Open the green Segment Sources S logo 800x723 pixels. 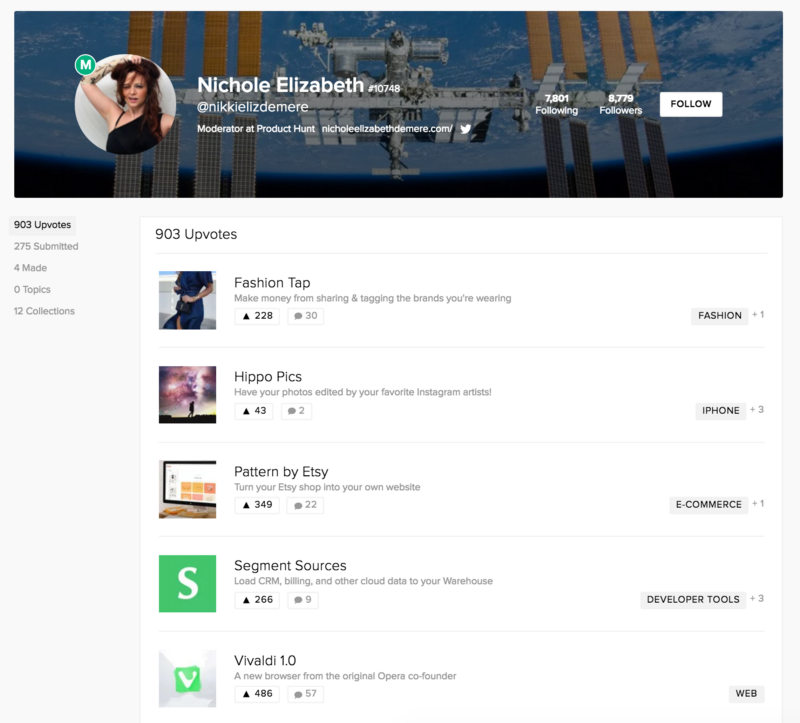click(187, 584)
